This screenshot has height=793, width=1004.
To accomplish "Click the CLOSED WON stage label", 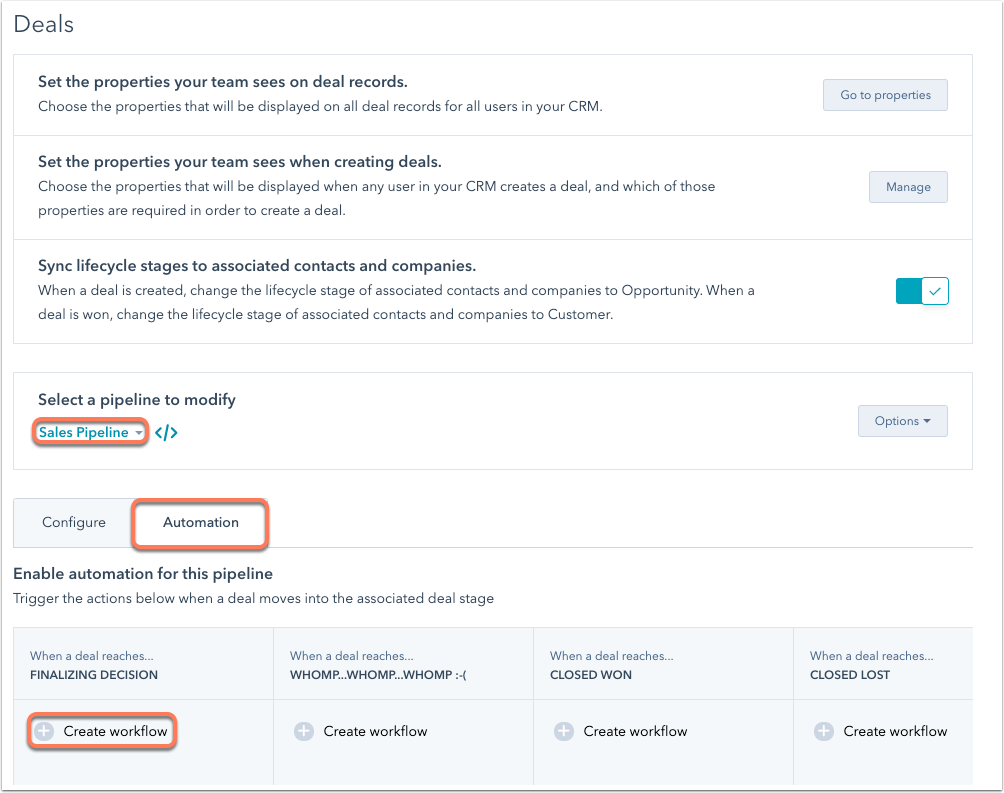I will [x=590, y=674].
